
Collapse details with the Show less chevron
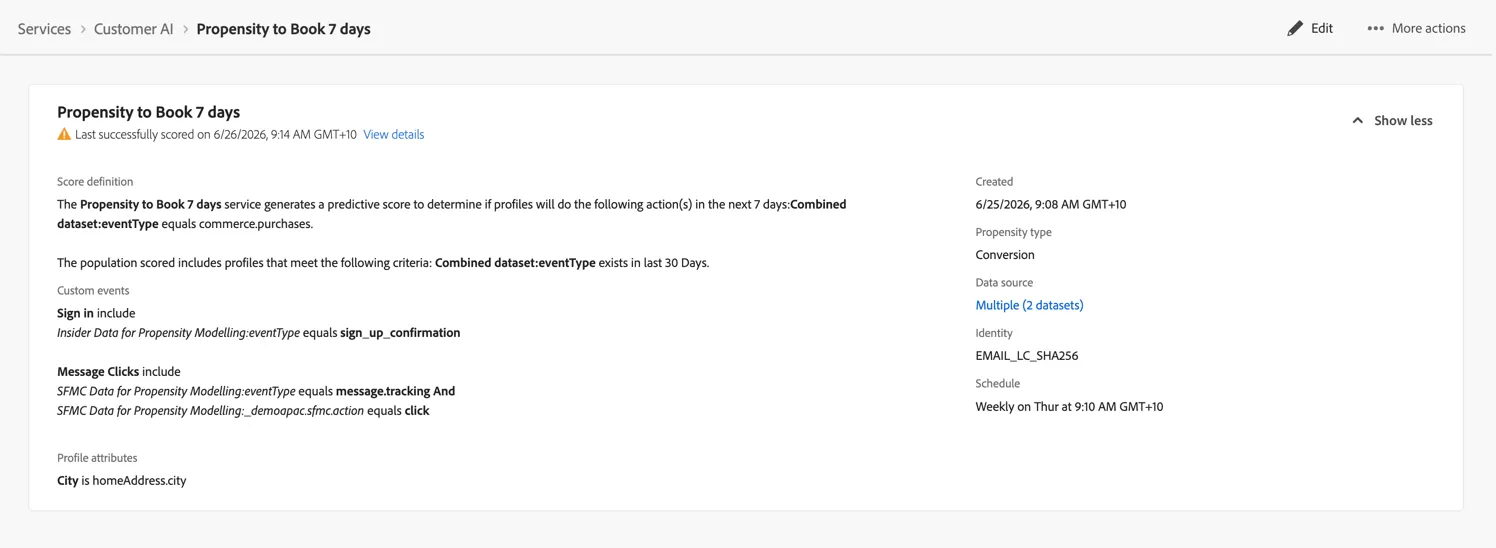1357,120
